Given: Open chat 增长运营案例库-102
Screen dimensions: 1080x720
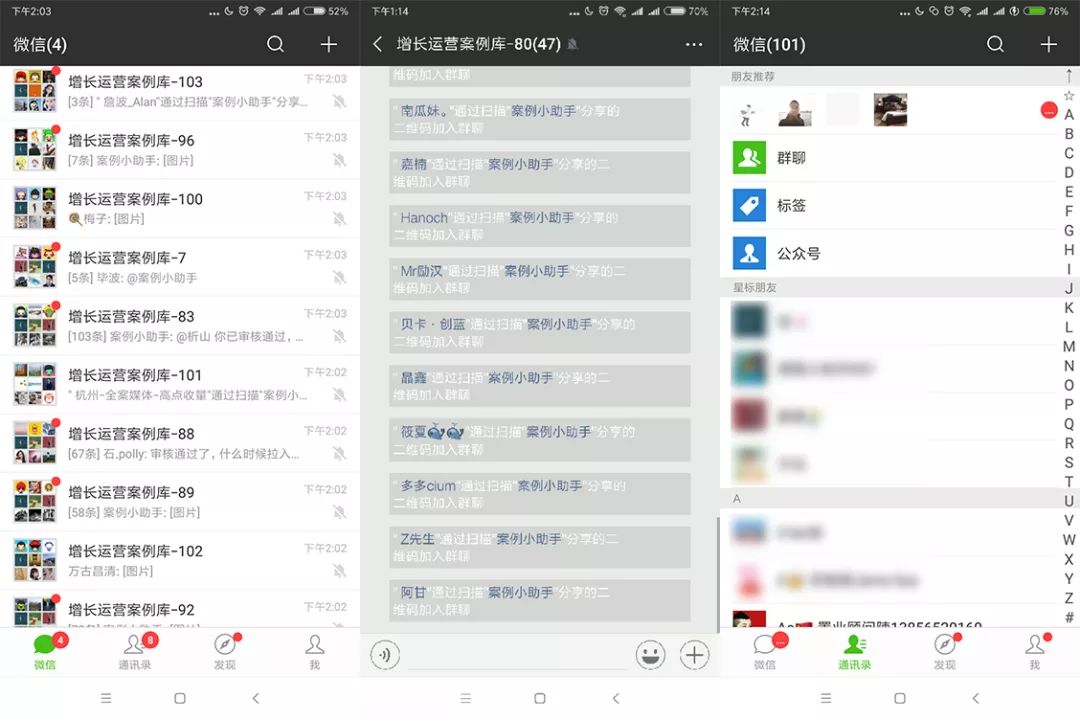Looking at the screenshot, I should click(180, 559).
